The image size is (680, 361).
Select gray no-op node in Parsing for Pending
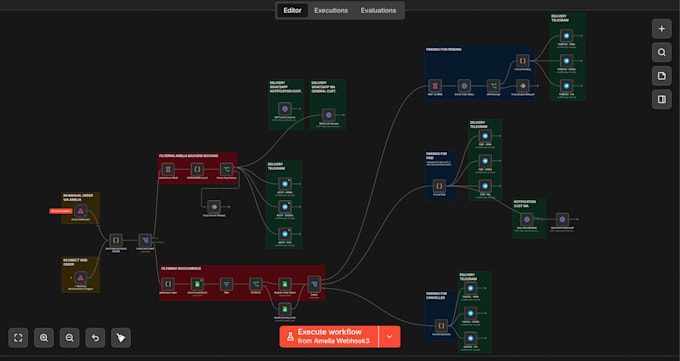tap(523, 85)
